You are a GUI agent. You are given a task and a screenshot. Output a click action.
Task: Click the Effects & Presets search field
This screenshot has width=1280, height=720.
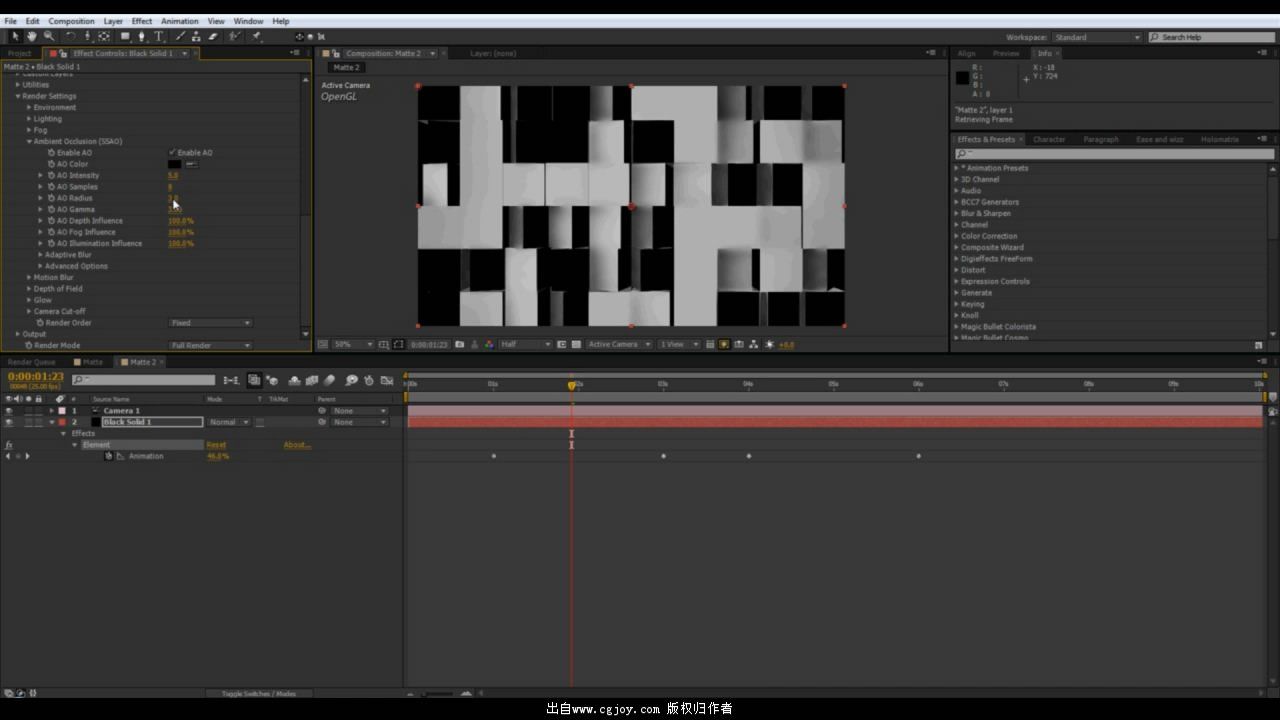click(x=1115, y=154)
